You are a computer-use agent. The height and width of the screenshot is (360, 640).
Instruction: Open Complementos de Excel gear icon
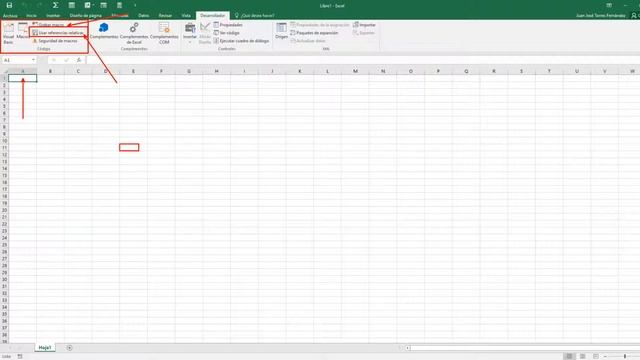134,33
